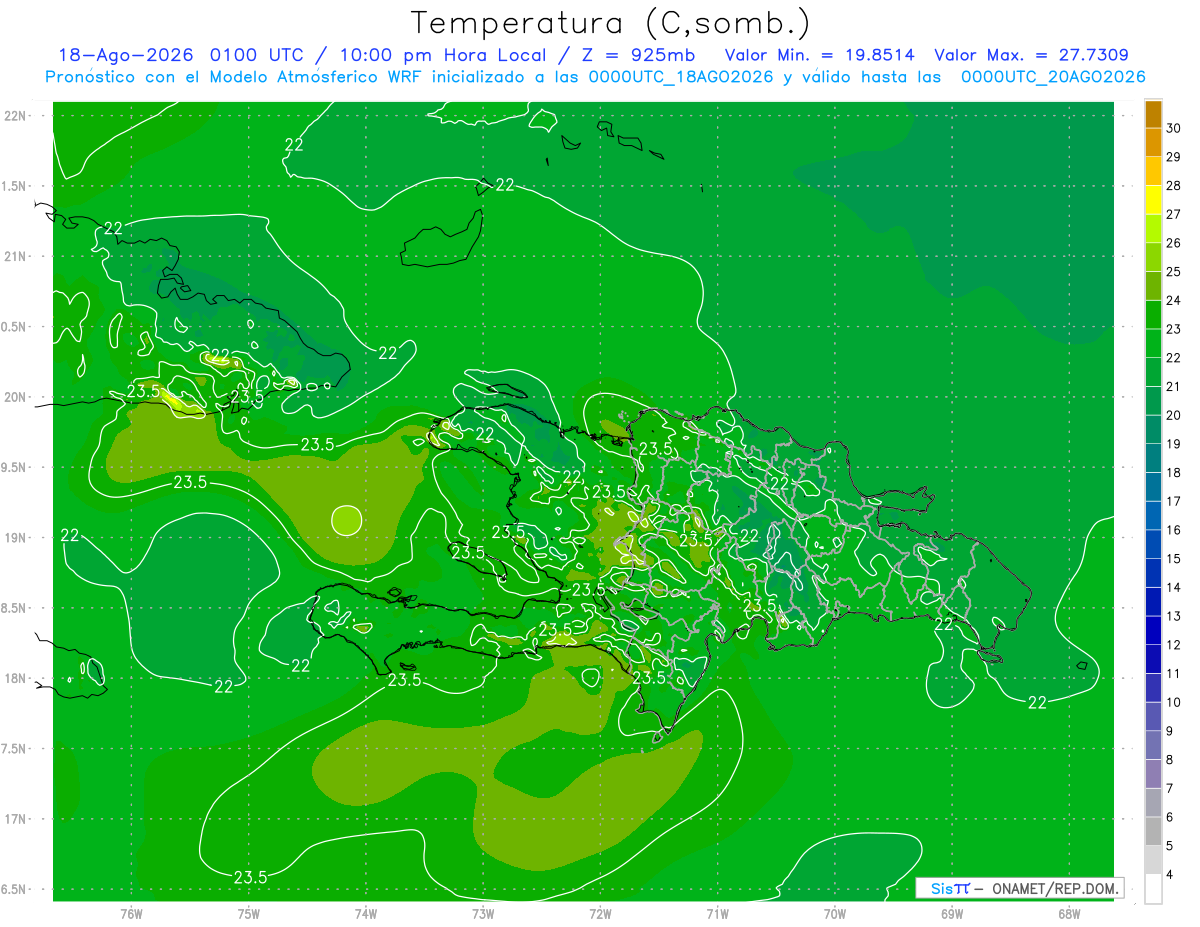1200x927 pixels.
Task: Click the small light-green circle west of Haiti
Action: tap(346, 520)
